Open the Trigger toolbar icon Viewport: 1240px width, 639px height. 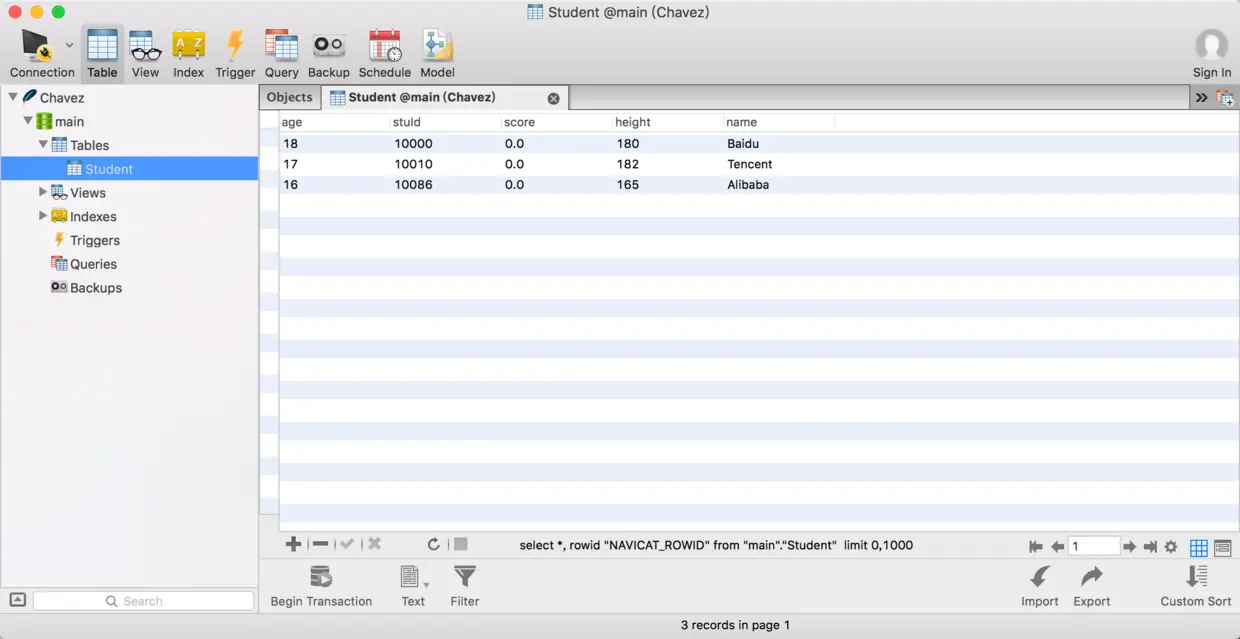point(235,53)
